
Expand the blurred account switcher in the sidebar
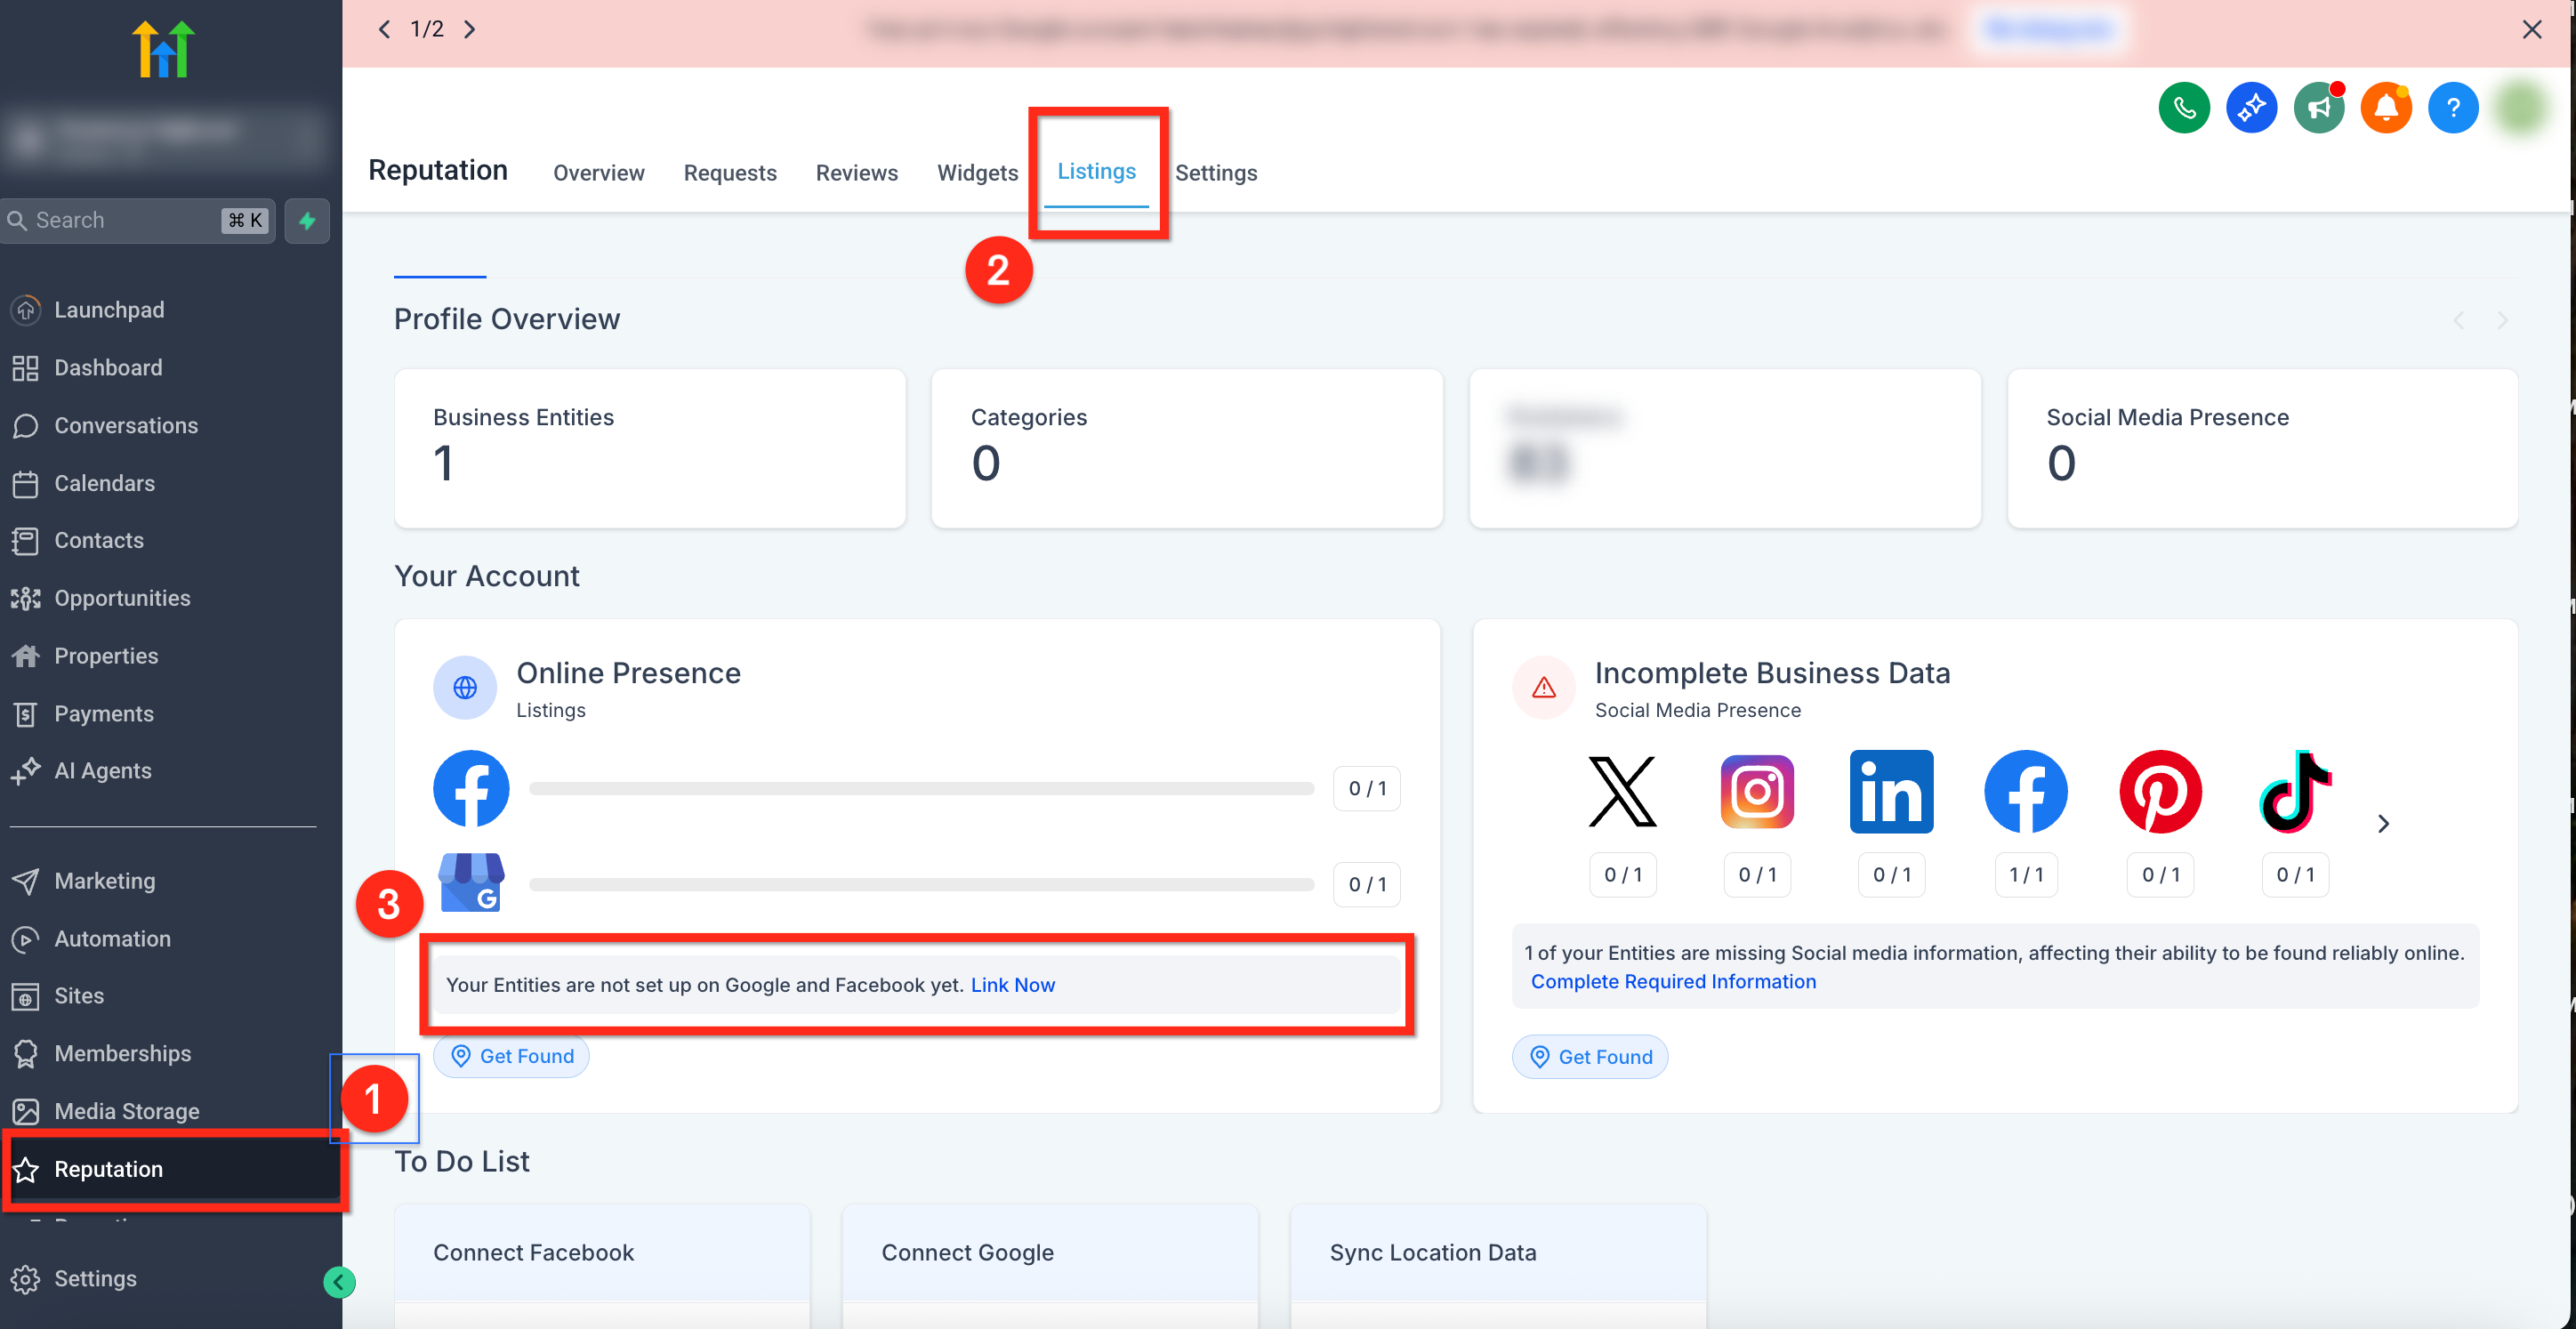[x=165, y=135]
